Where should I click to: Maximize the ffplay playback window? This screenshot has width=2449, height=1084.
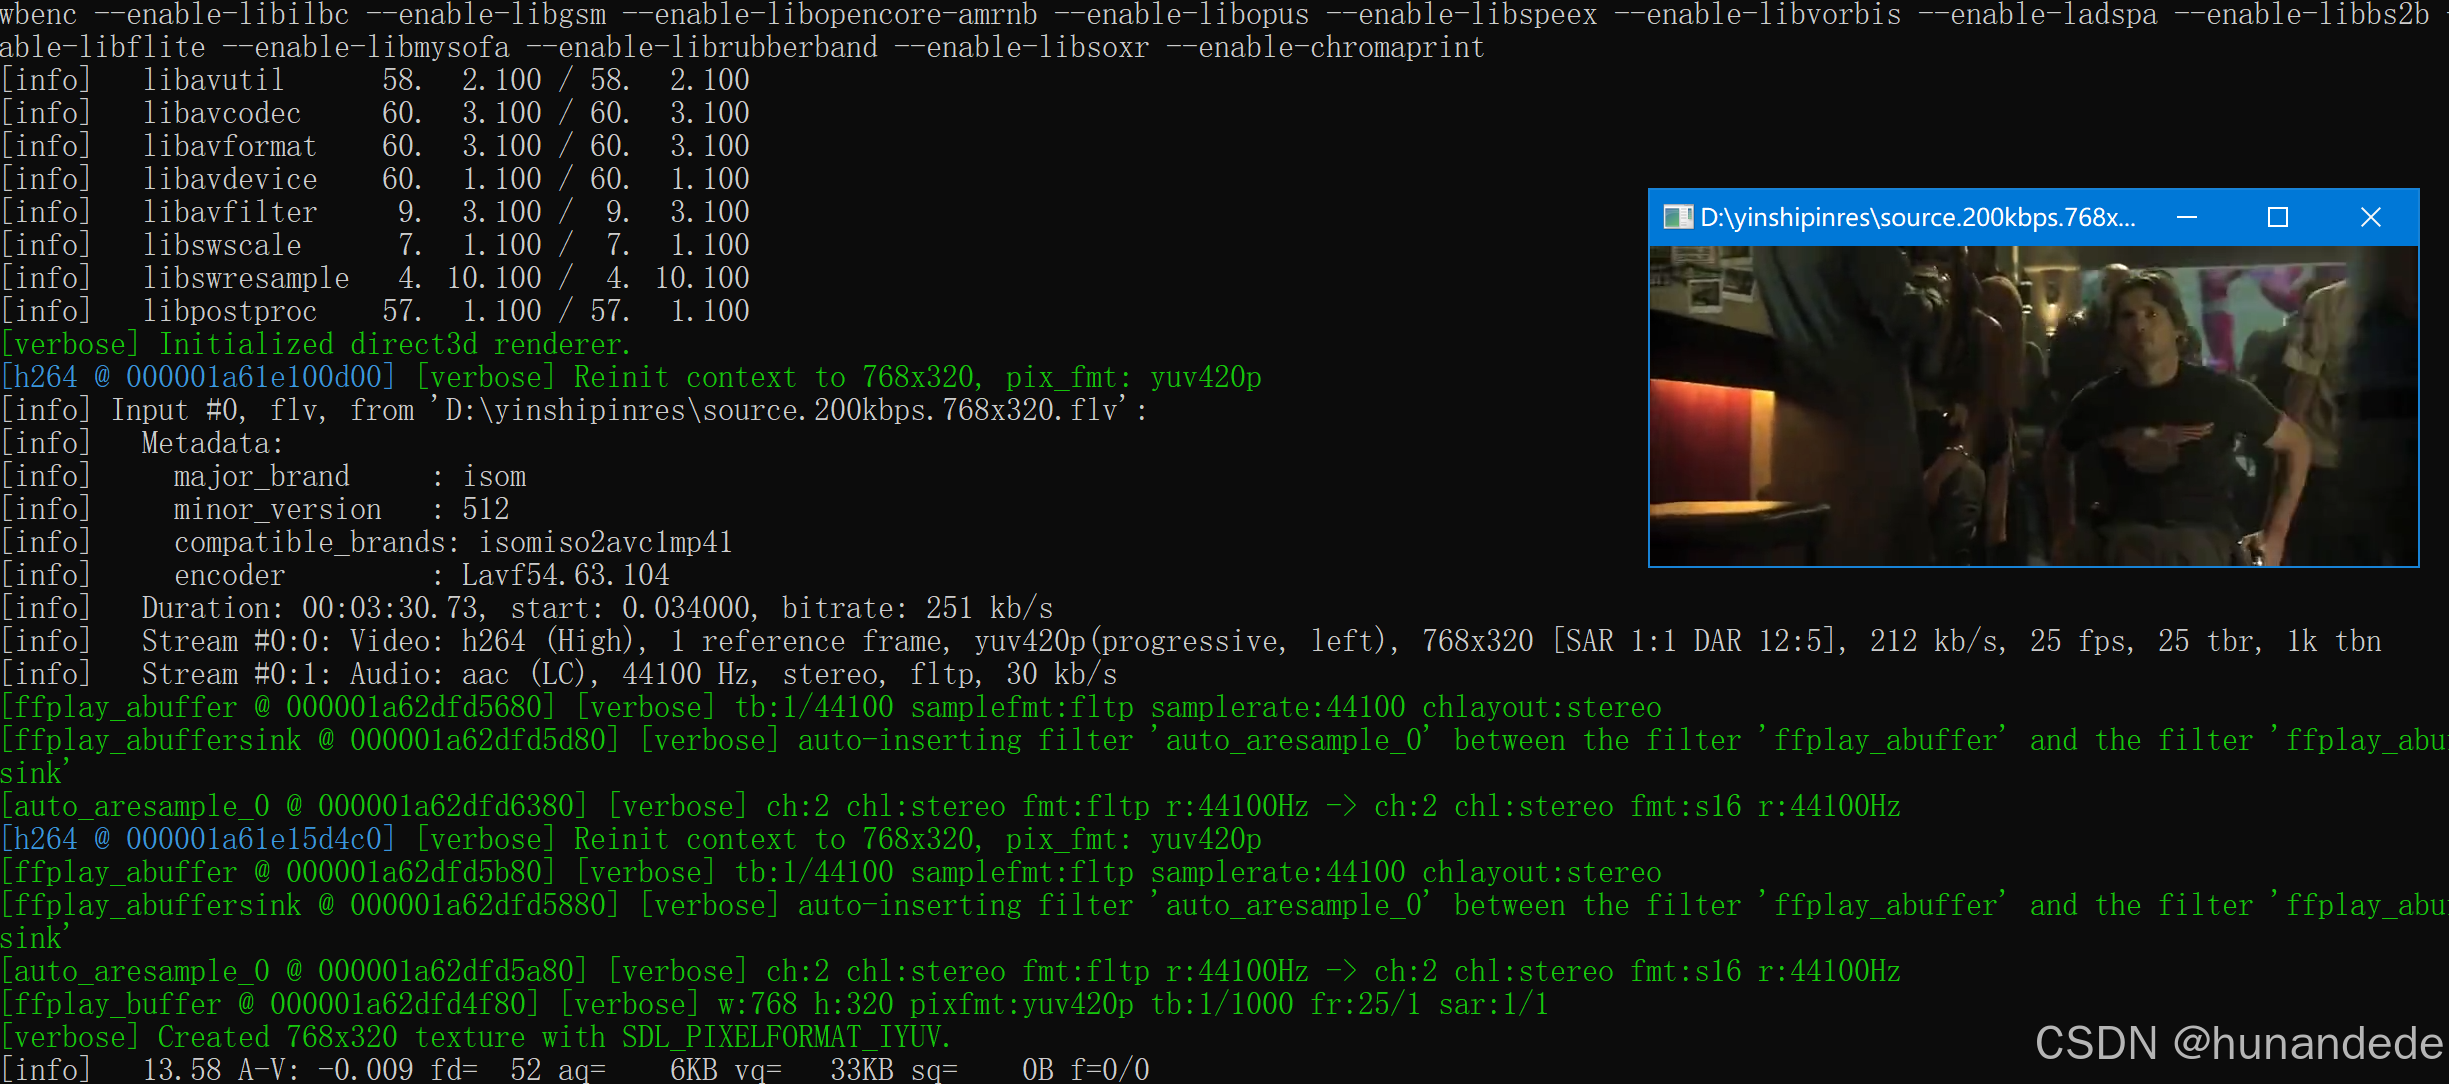[x=2280, y=216]
